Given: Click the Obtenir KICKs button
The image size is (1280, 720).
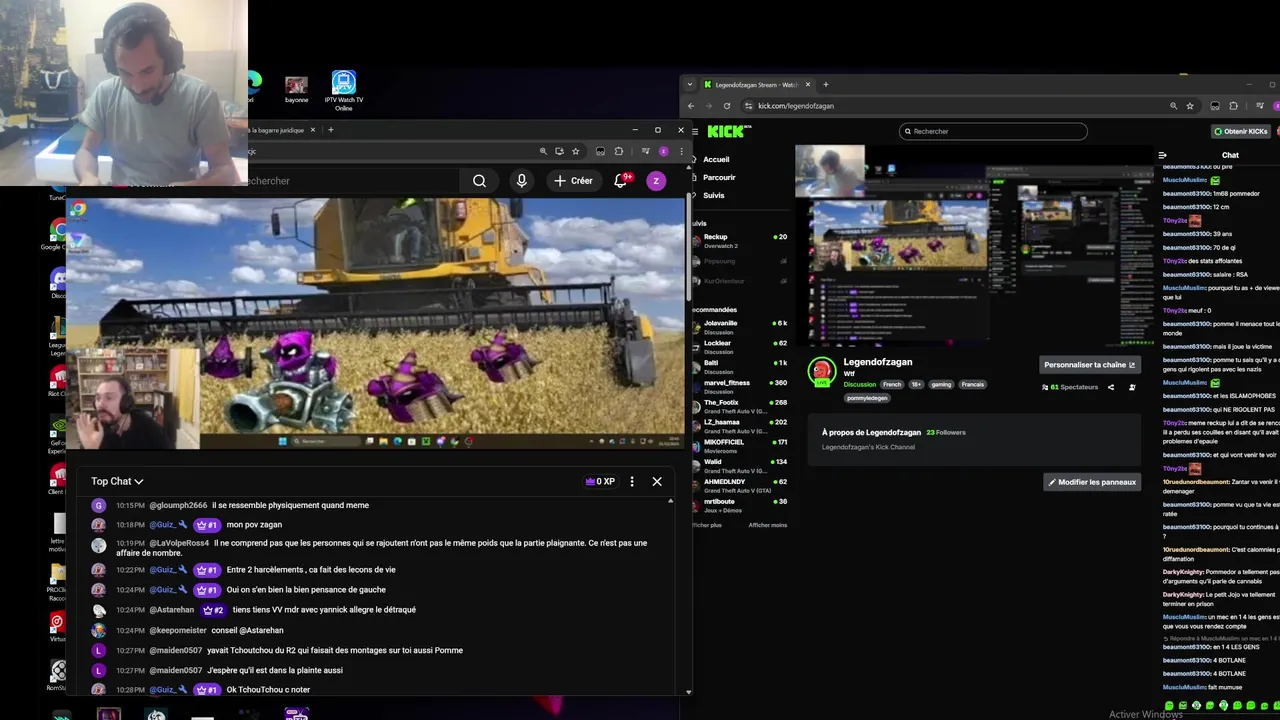Looking at the screenshot, I should point(1241,131).
